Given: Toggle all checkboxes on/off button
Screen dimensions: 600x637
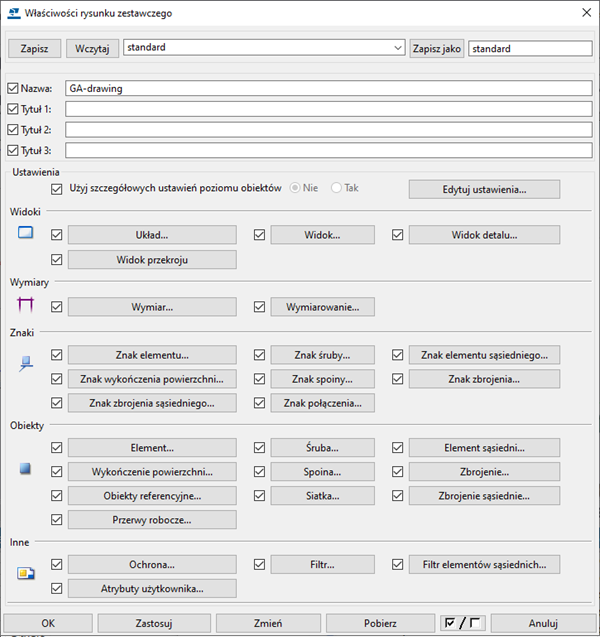Looking at the screenshot, I should [462, 623].
